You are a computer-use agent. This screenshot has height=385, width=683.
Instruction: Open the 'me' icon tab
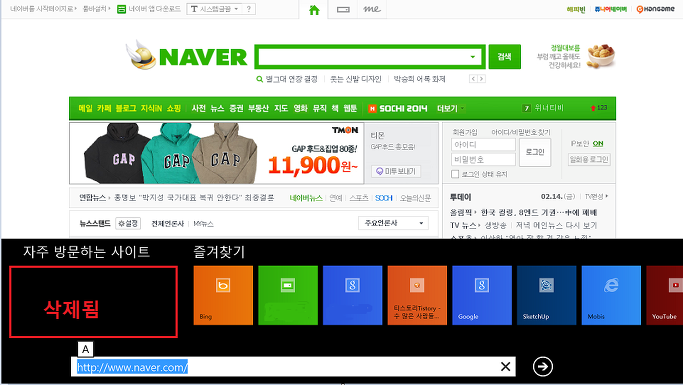click(372, 9)
